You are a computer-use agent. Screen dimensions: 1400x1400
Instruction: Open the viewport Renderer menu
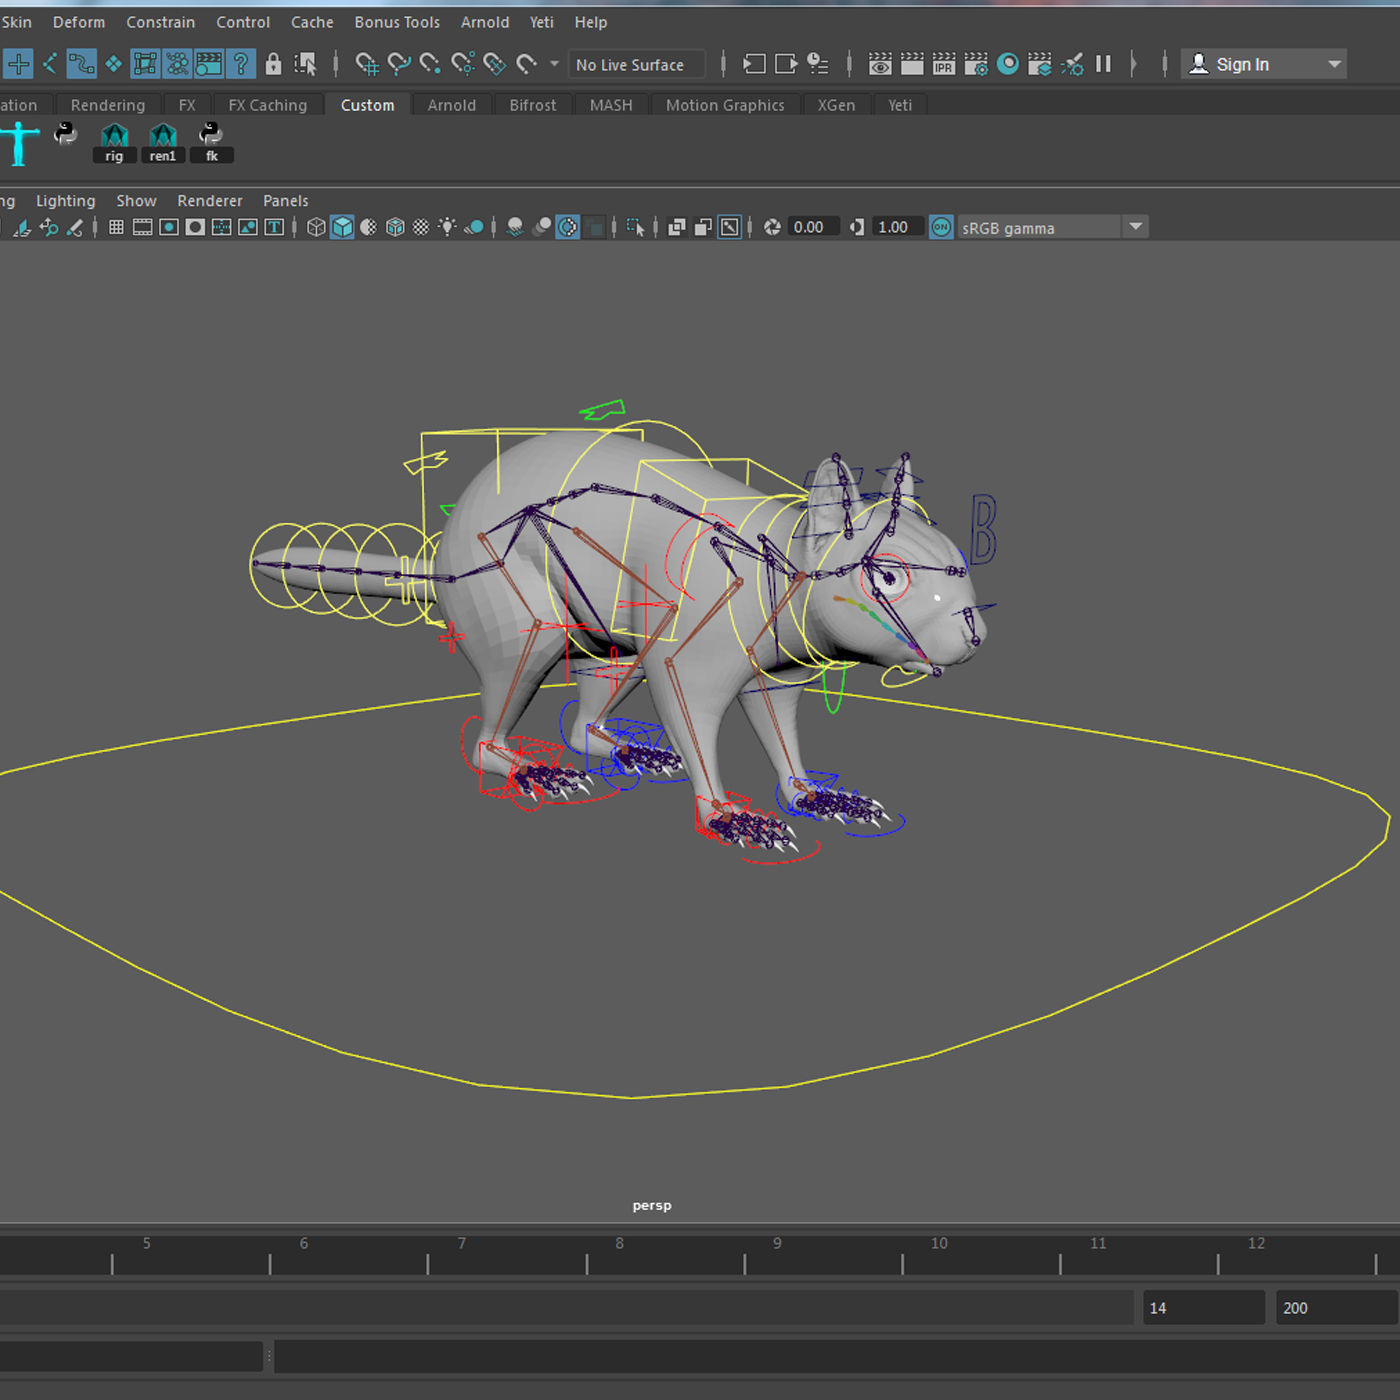210,201
